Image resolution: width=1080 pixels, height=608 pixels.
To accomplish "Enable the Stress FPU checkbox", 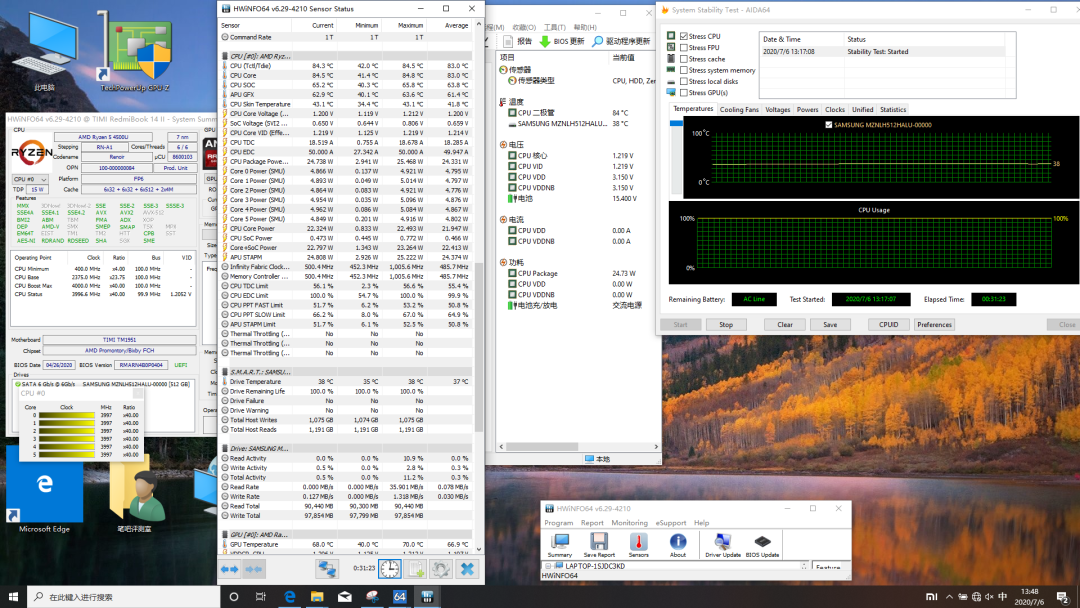I will click(684, 48).
